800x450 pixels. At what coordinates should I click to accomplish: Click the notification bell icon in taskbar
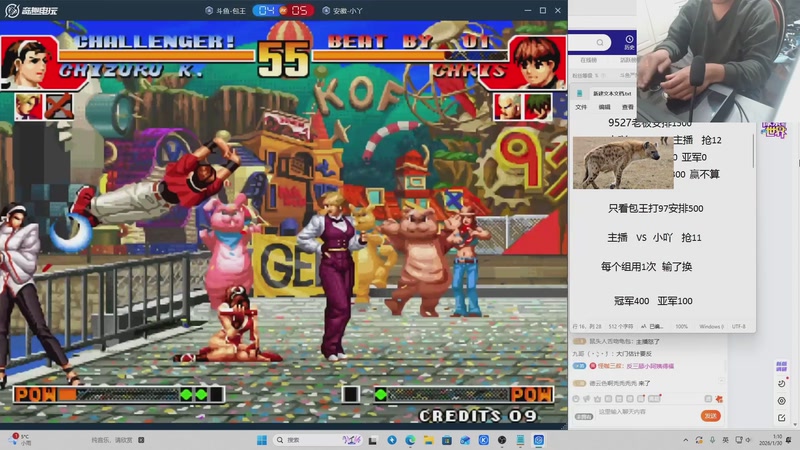[789, 440]
